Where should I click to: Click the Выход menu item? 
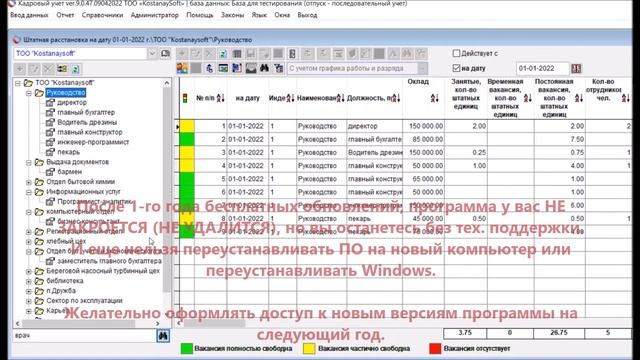[307, 15]
